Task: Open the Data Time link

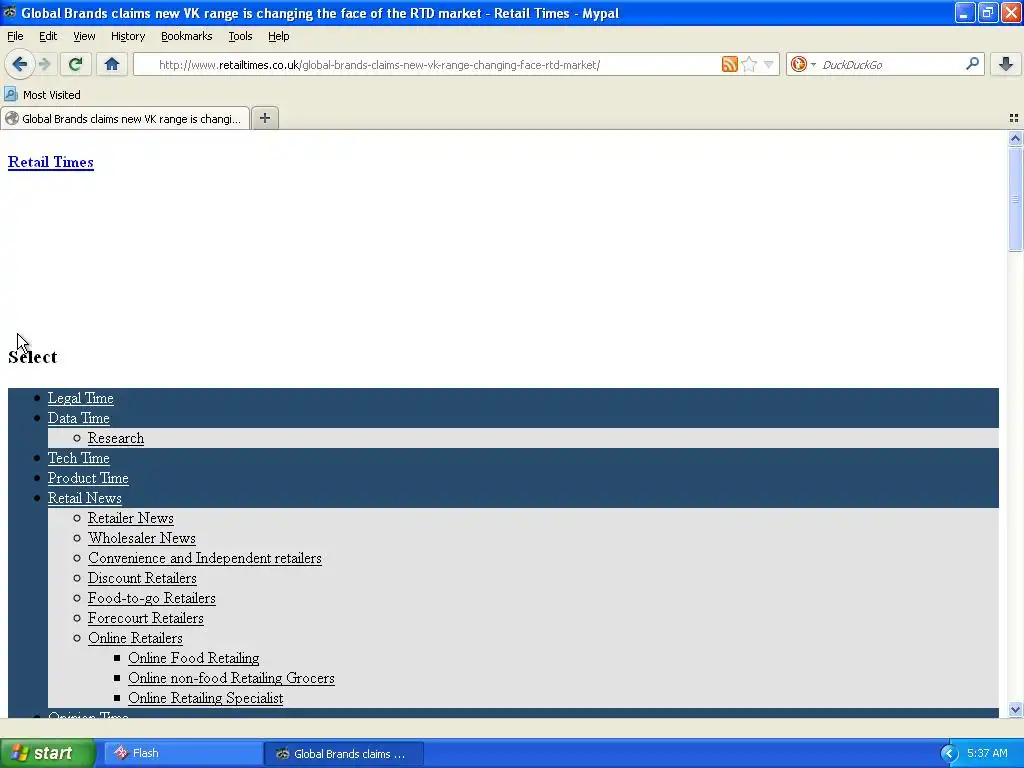Action: coord(78,418)
